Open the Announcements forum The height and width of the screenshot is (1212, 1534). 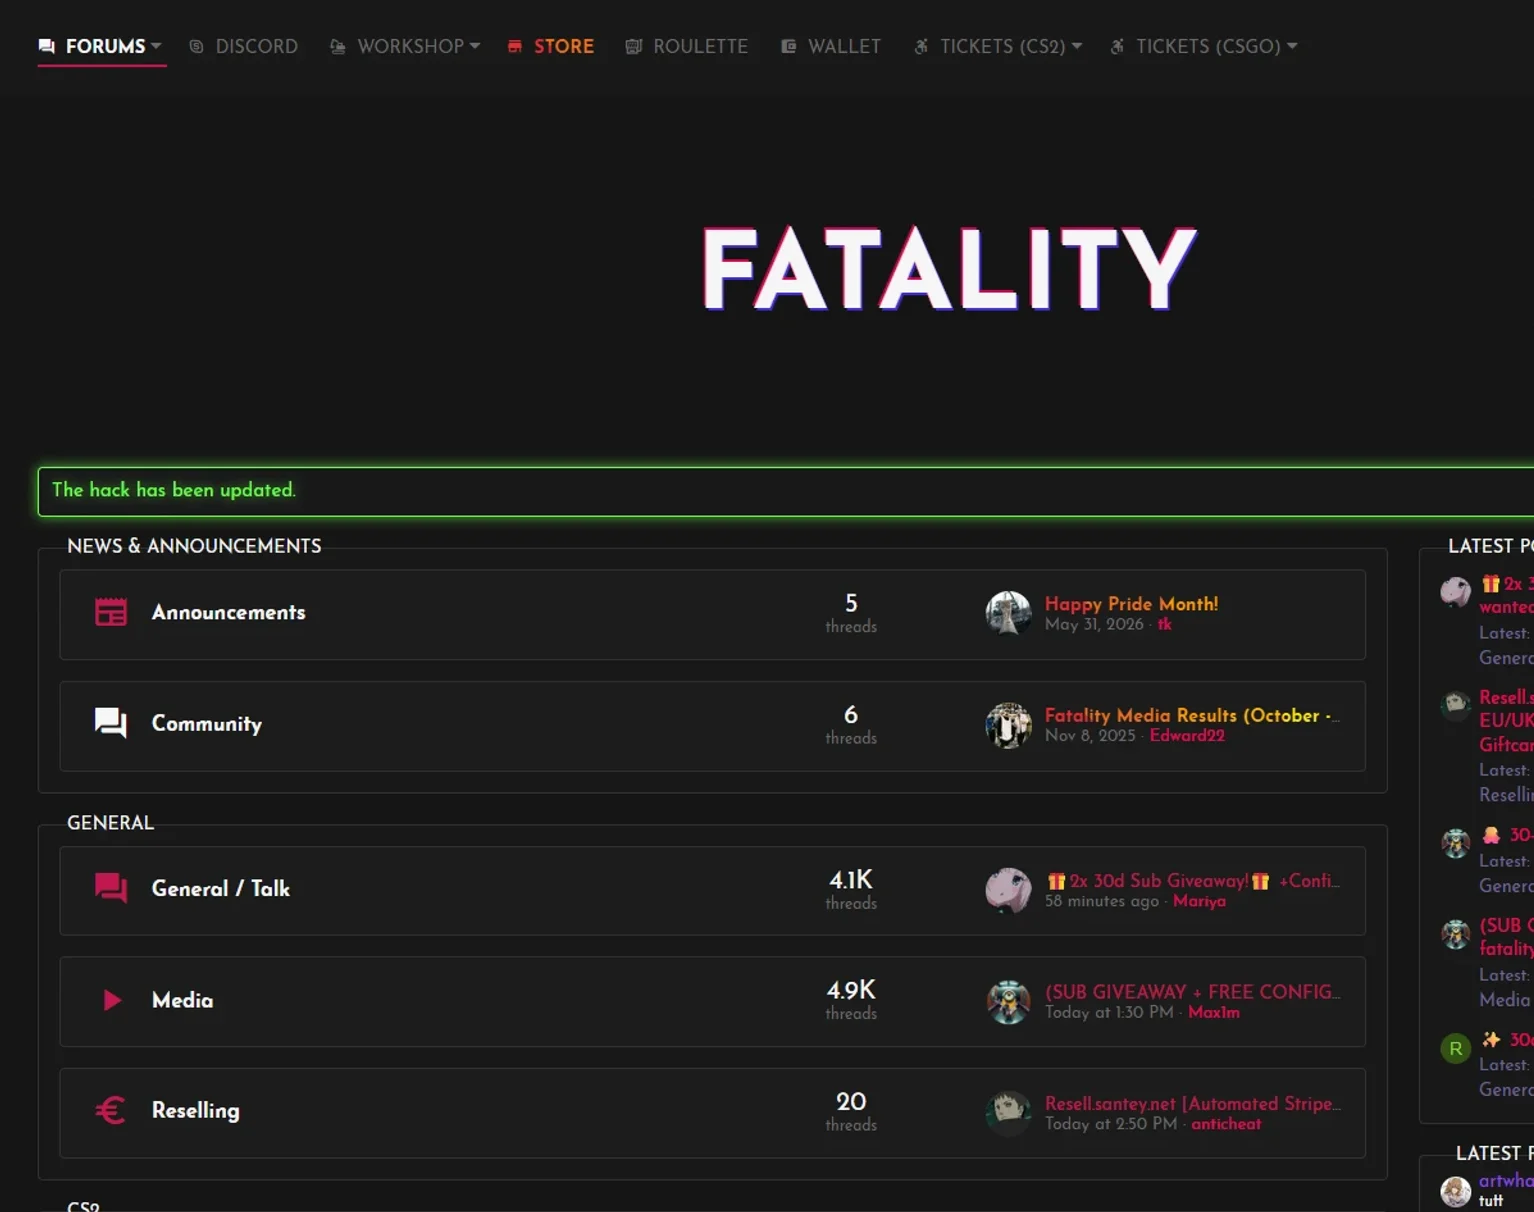pyautogui.click(x=228, y=612)
